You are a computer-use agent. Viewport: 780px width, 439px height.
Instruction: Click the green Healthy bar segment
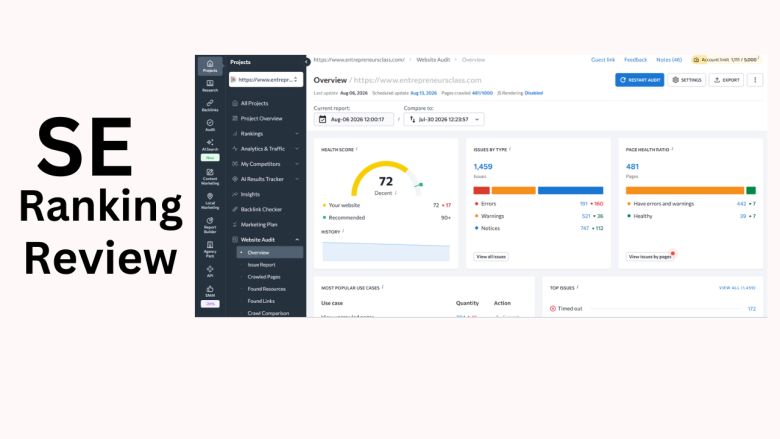751,190
